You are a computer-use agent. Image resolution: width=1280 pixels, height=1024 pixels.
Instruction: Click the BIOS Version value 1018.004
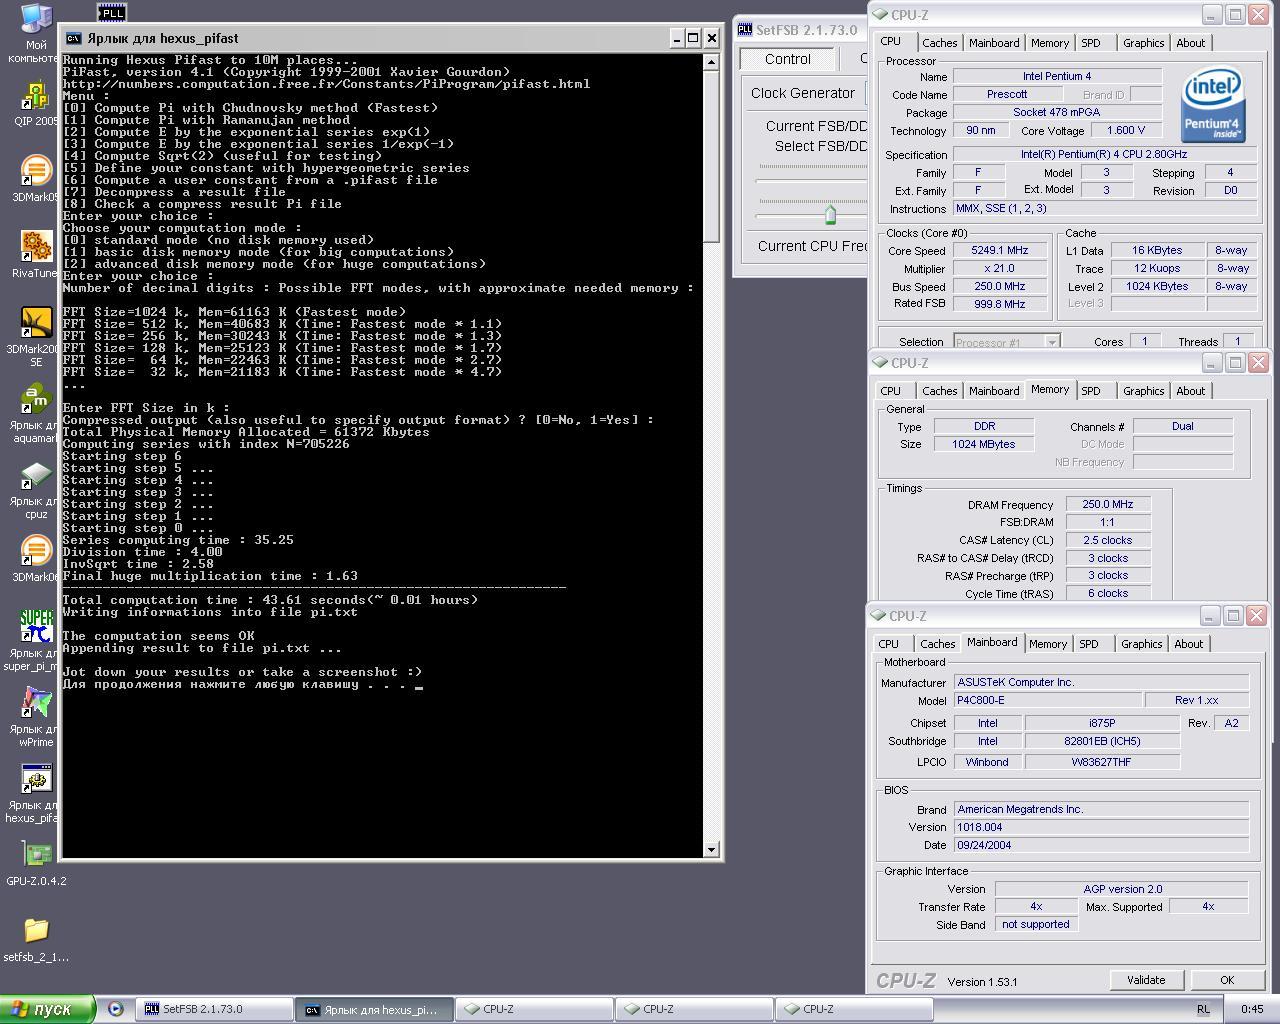(1101, 827)
